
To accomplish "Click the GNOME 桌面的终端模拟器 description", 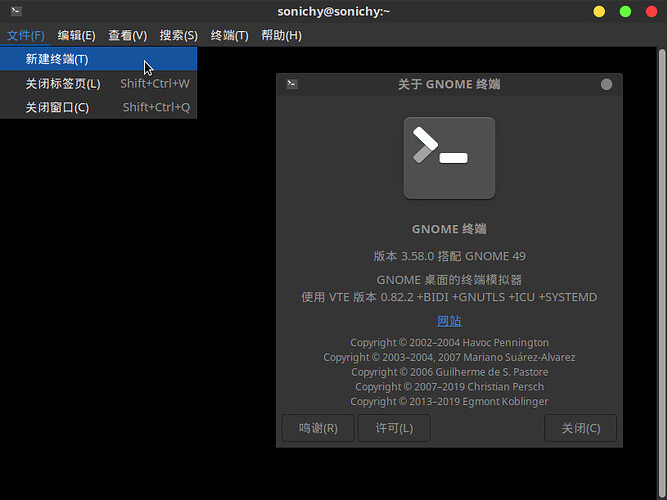I will point(449,280).
